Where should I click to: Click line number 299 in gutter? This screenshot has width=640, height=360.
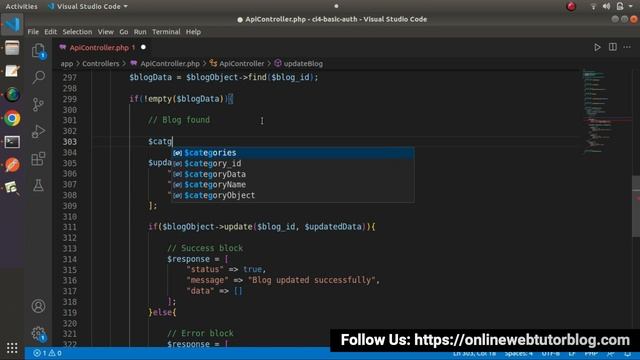coord(69,99)
